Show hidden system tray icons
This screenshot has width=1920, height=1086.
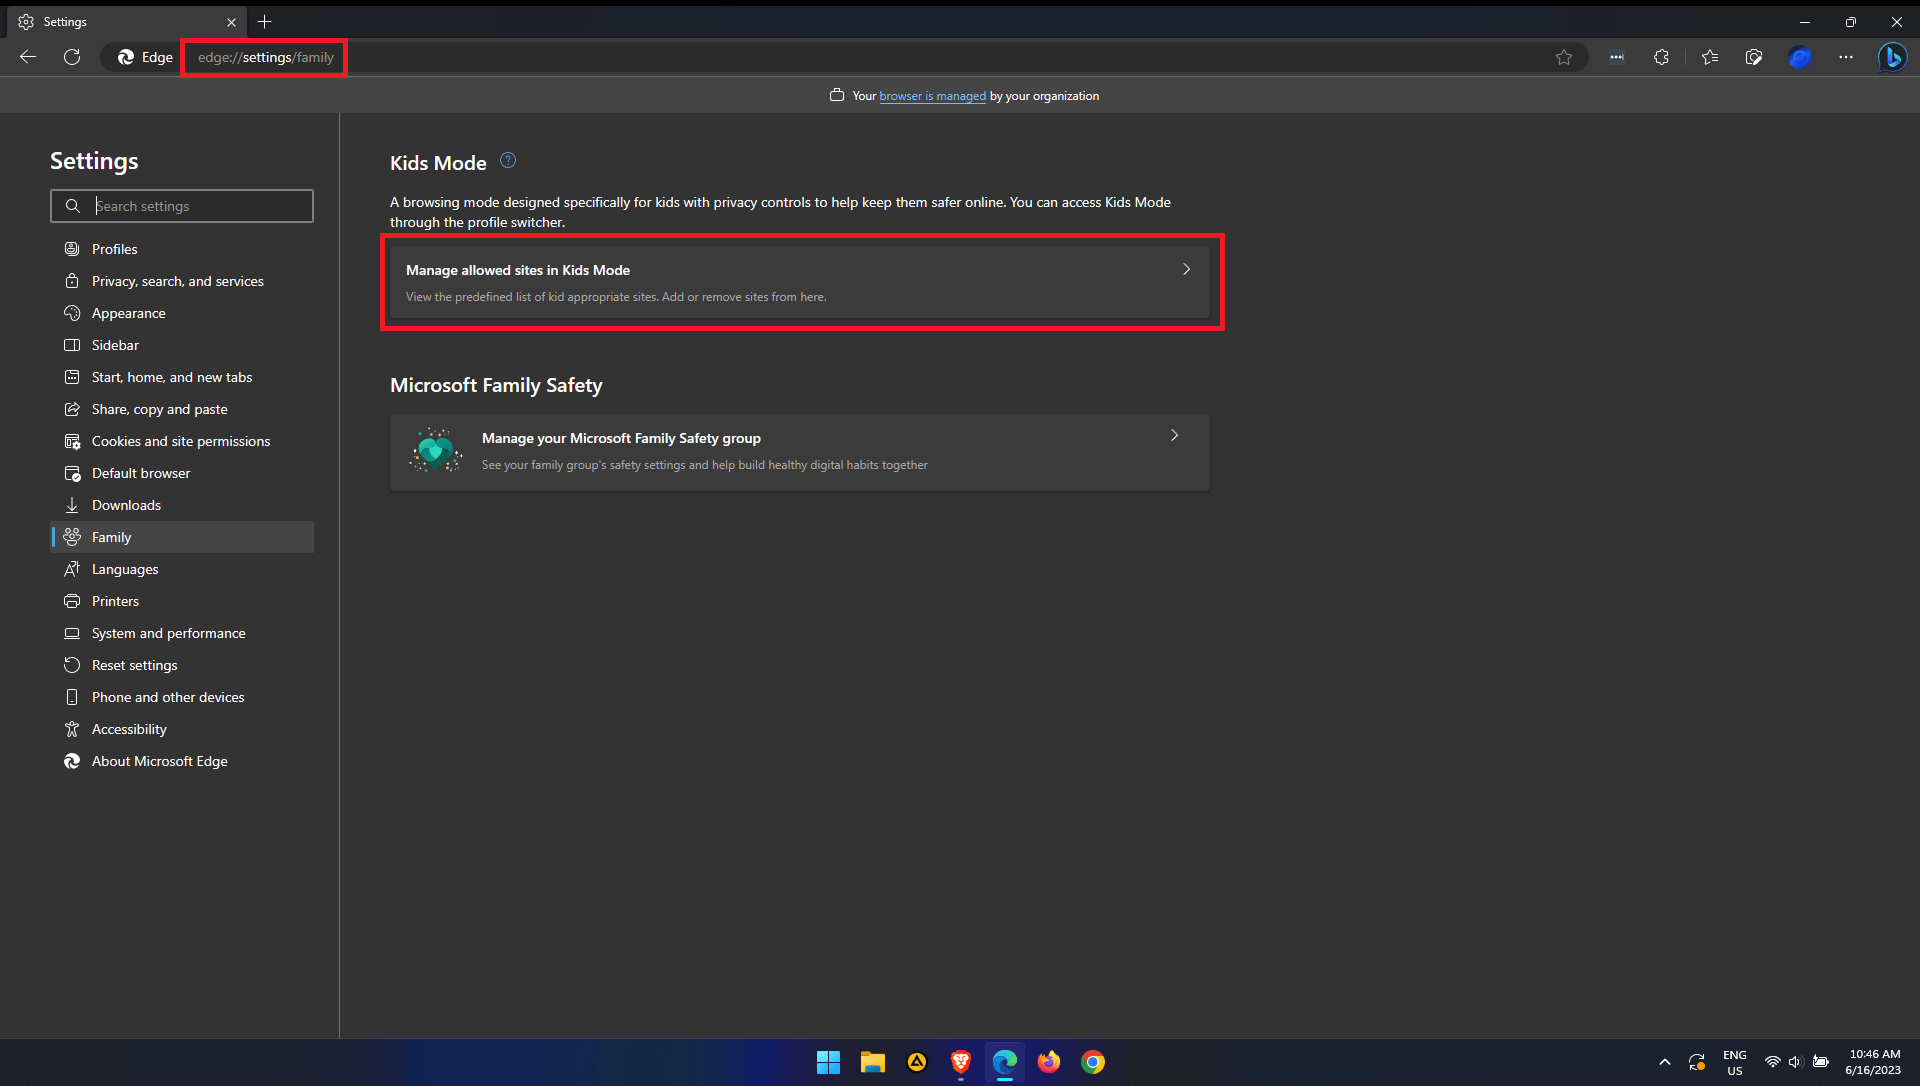point(1664,1062)
